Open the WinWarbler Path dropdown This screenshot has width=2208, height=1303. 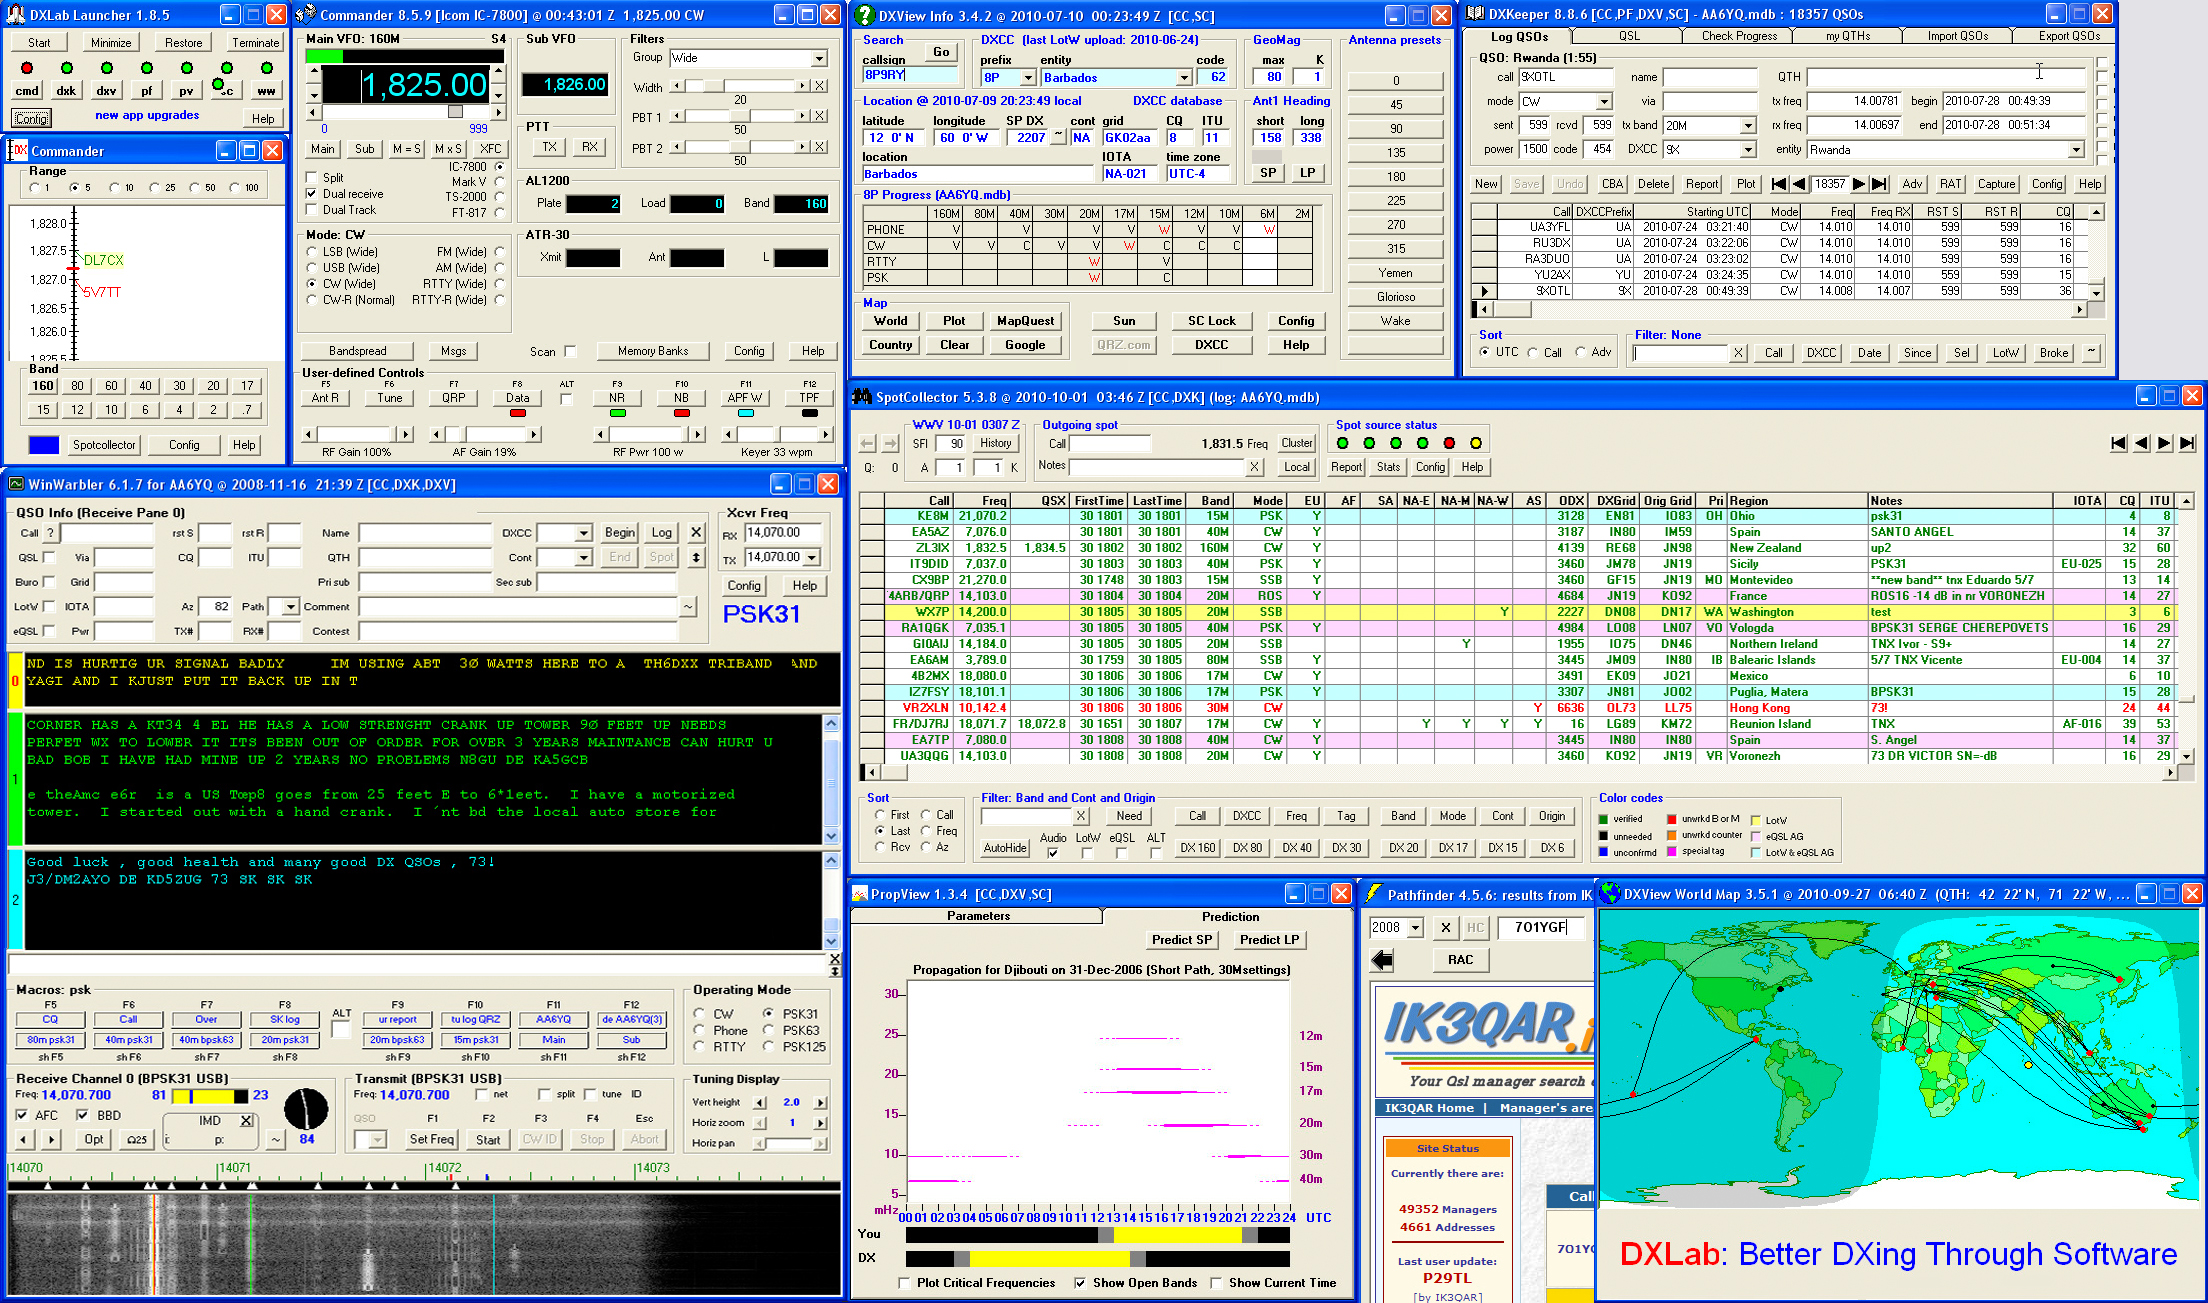290,607
